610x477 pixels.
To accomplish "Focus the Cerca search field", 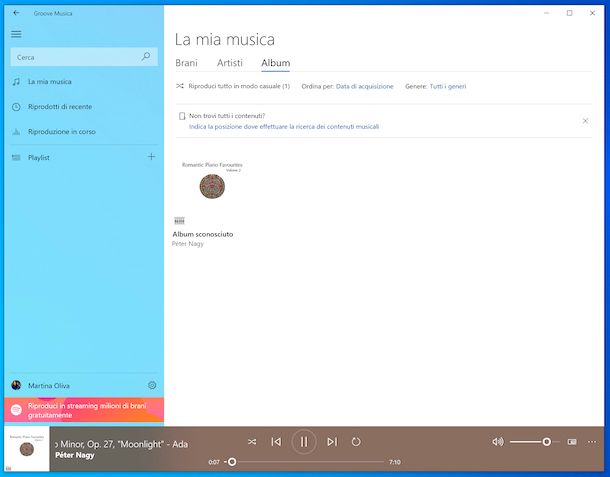I will (84, 57).
